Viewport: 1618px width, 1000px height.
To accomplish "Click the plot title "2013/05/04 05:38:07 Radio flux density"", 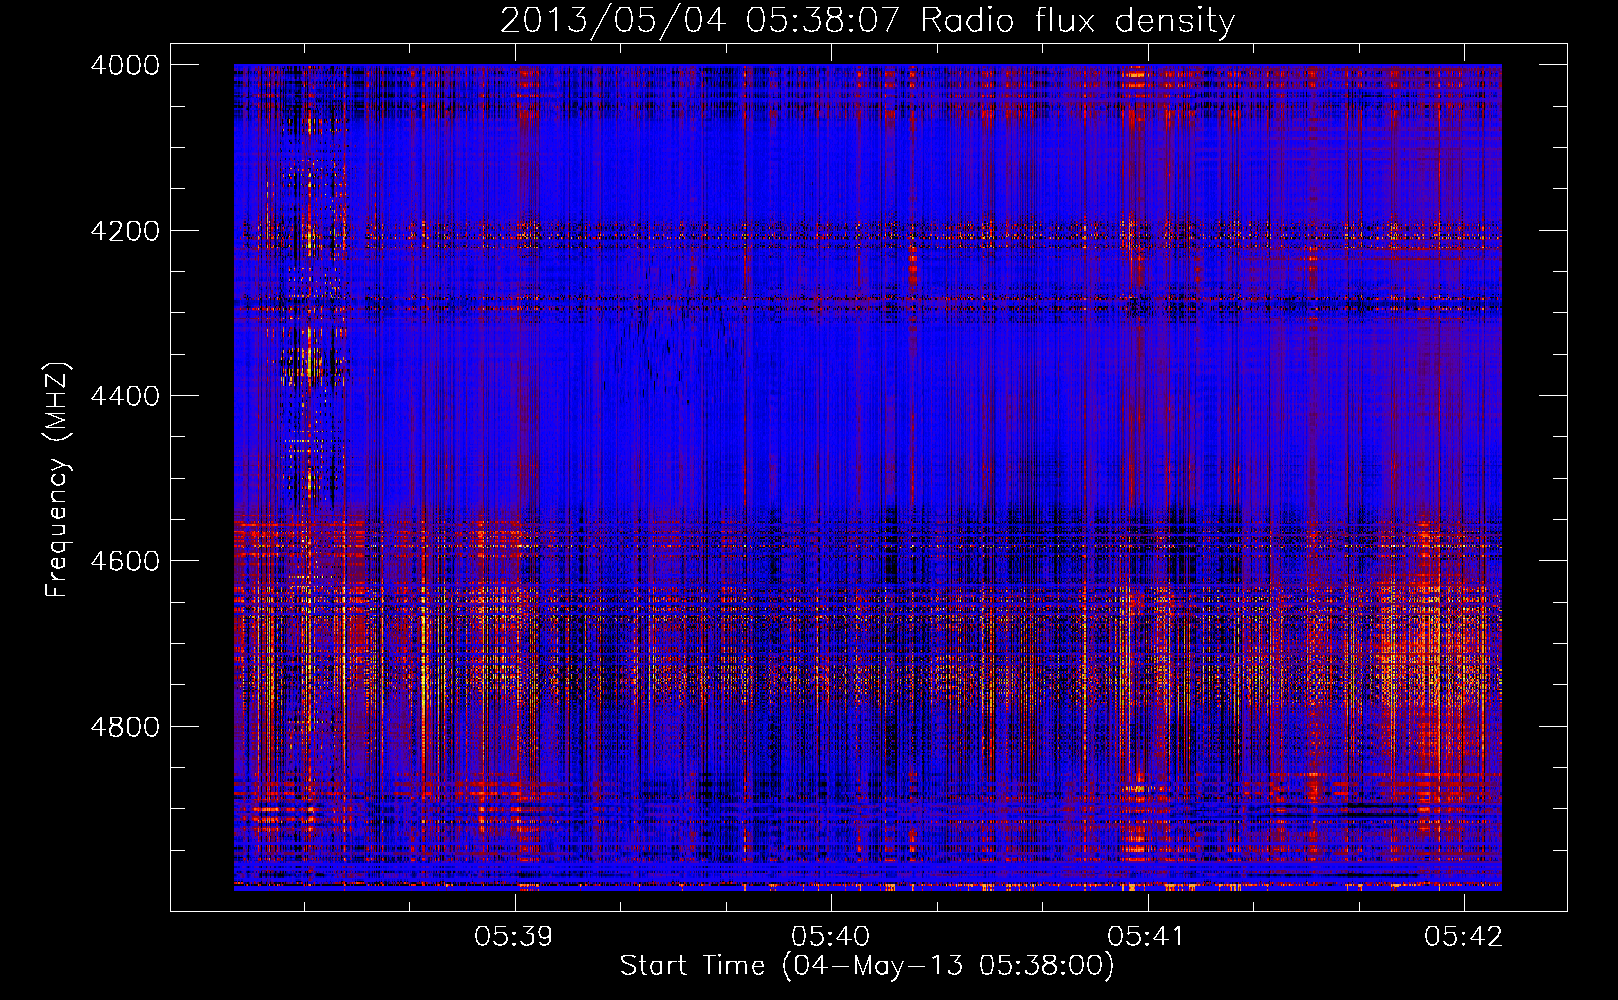I will (x=867, y=21).
